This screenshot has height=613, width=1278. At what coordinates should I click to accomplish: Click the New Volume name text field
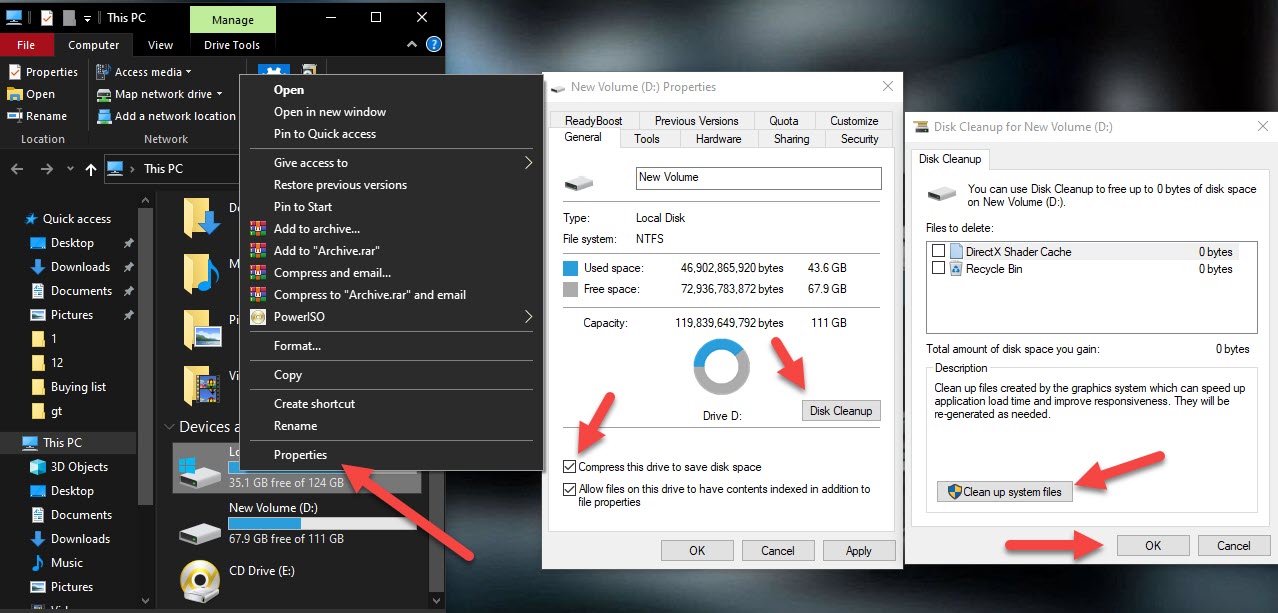point(758,178)
